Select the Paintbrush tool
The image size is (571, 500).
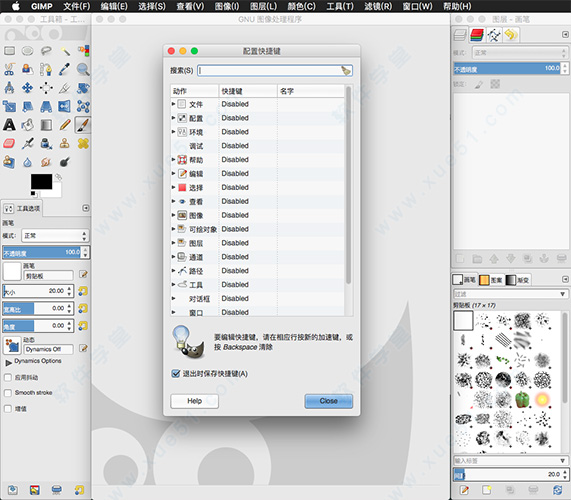pyautogui.click(x=83, y=125)
